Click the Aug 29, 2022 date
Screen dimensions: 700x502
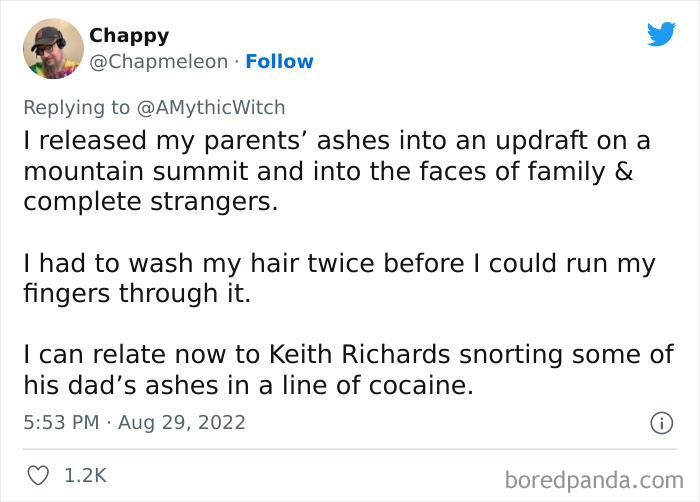coord(182,423)
